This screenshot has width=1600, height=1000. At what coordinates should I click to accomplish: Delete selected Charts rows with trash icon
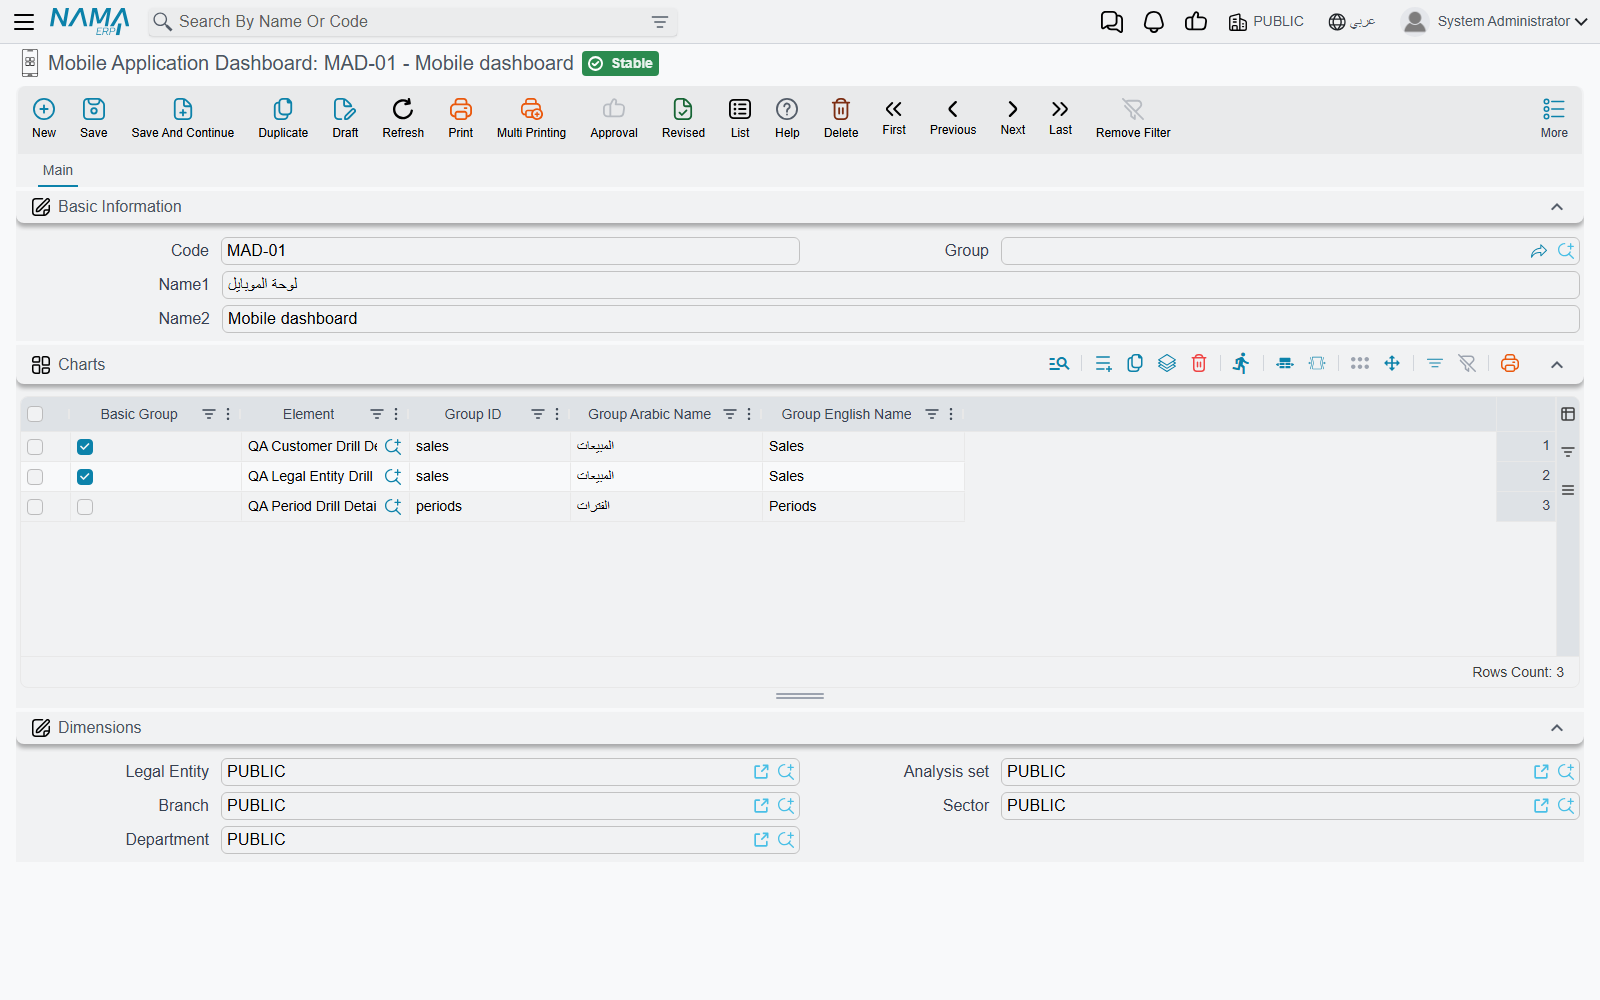click(1199, 364)
